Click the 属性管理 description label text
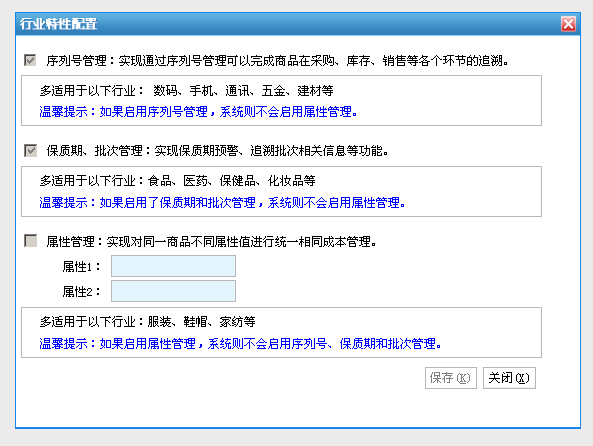 click(x=211, y=241)
